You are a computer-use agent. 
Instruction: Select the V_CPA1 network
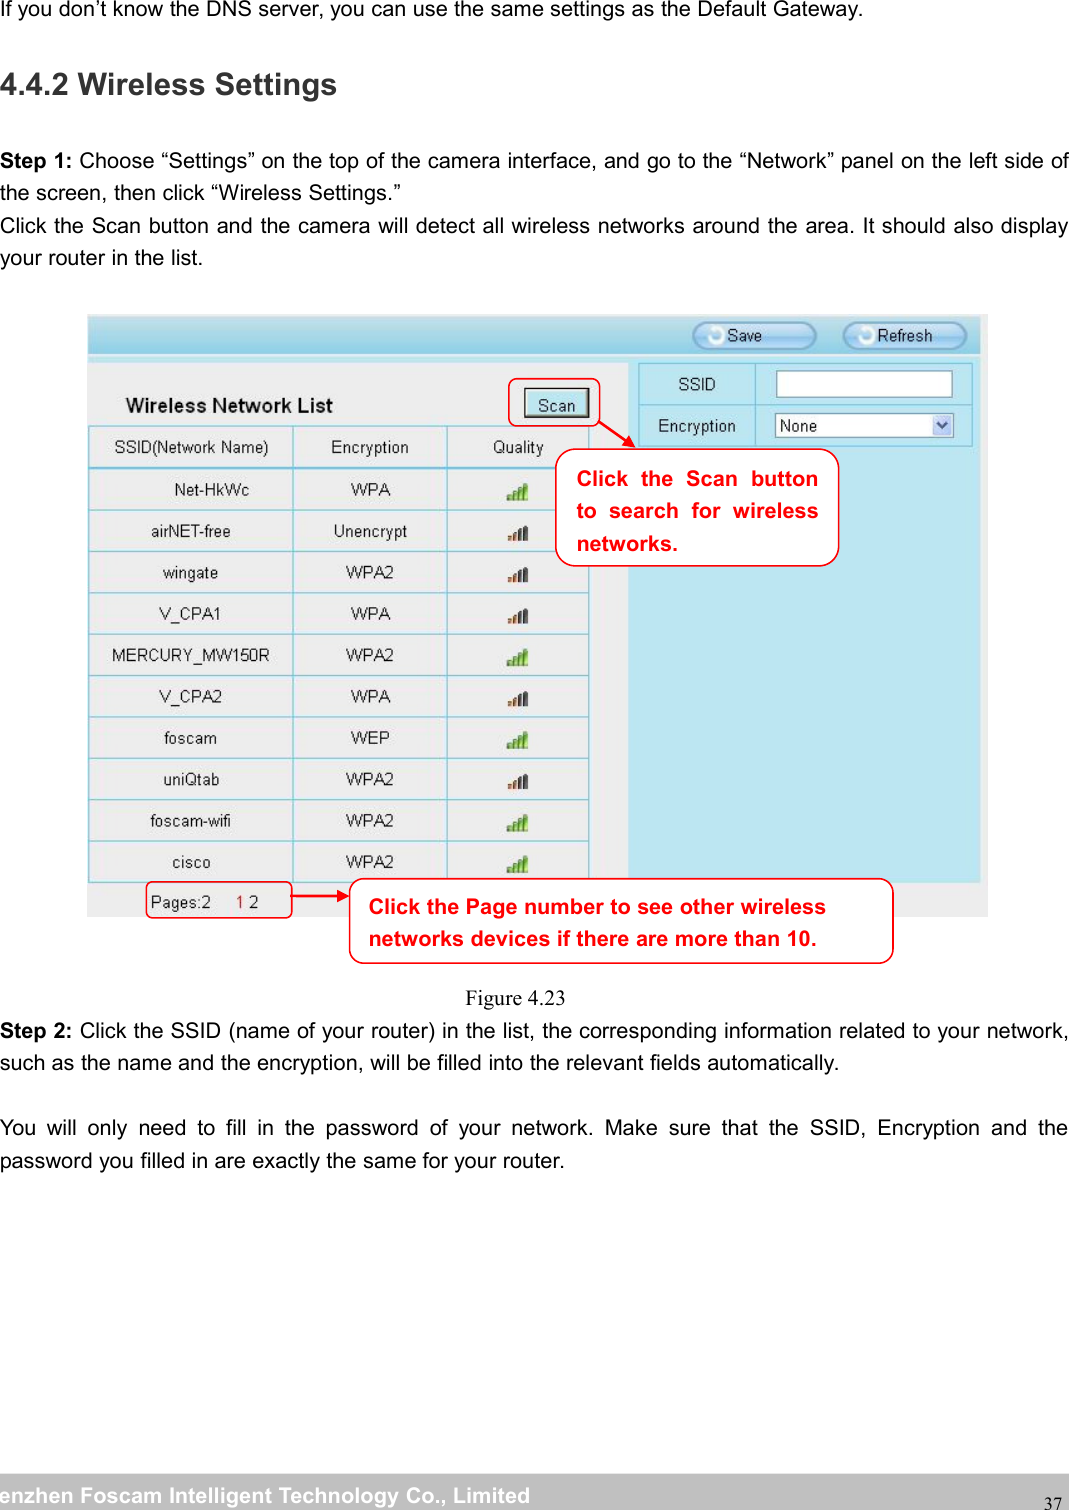190,614
